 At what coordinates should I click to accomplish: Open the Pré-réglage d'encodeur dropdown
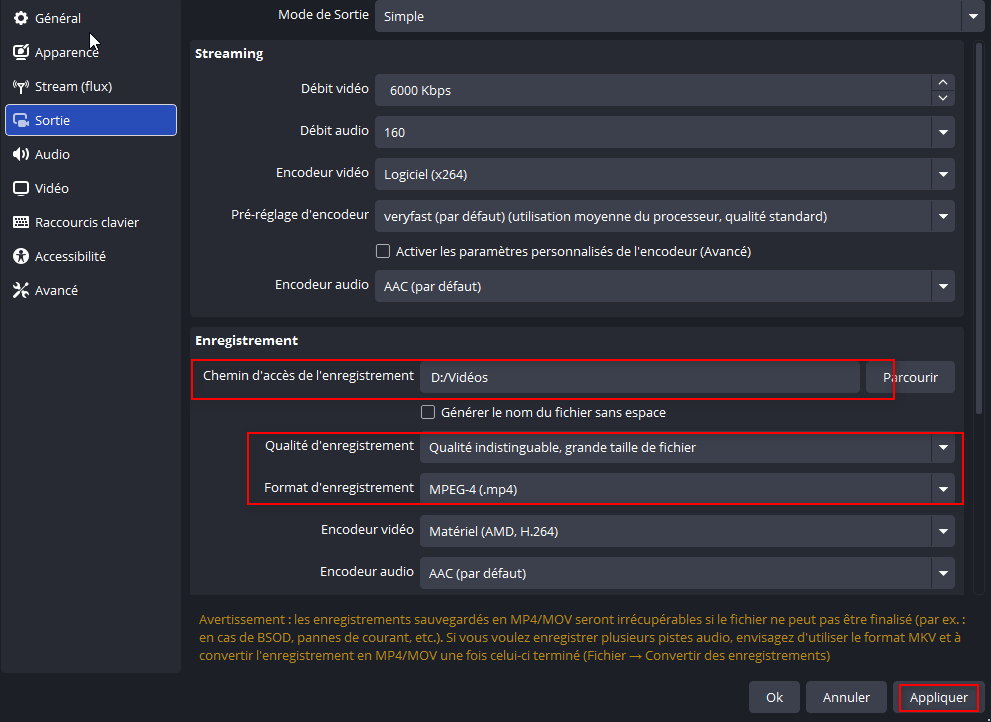943,216
